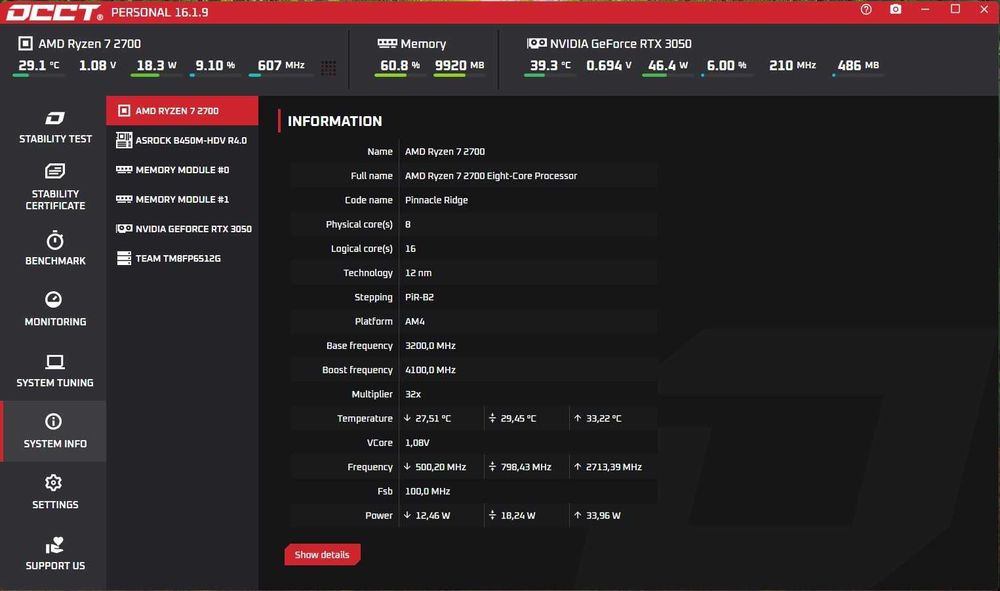Click the CPU chip icon in header
The height and width of the screenshot is (591, 1000).
point(26,43)
